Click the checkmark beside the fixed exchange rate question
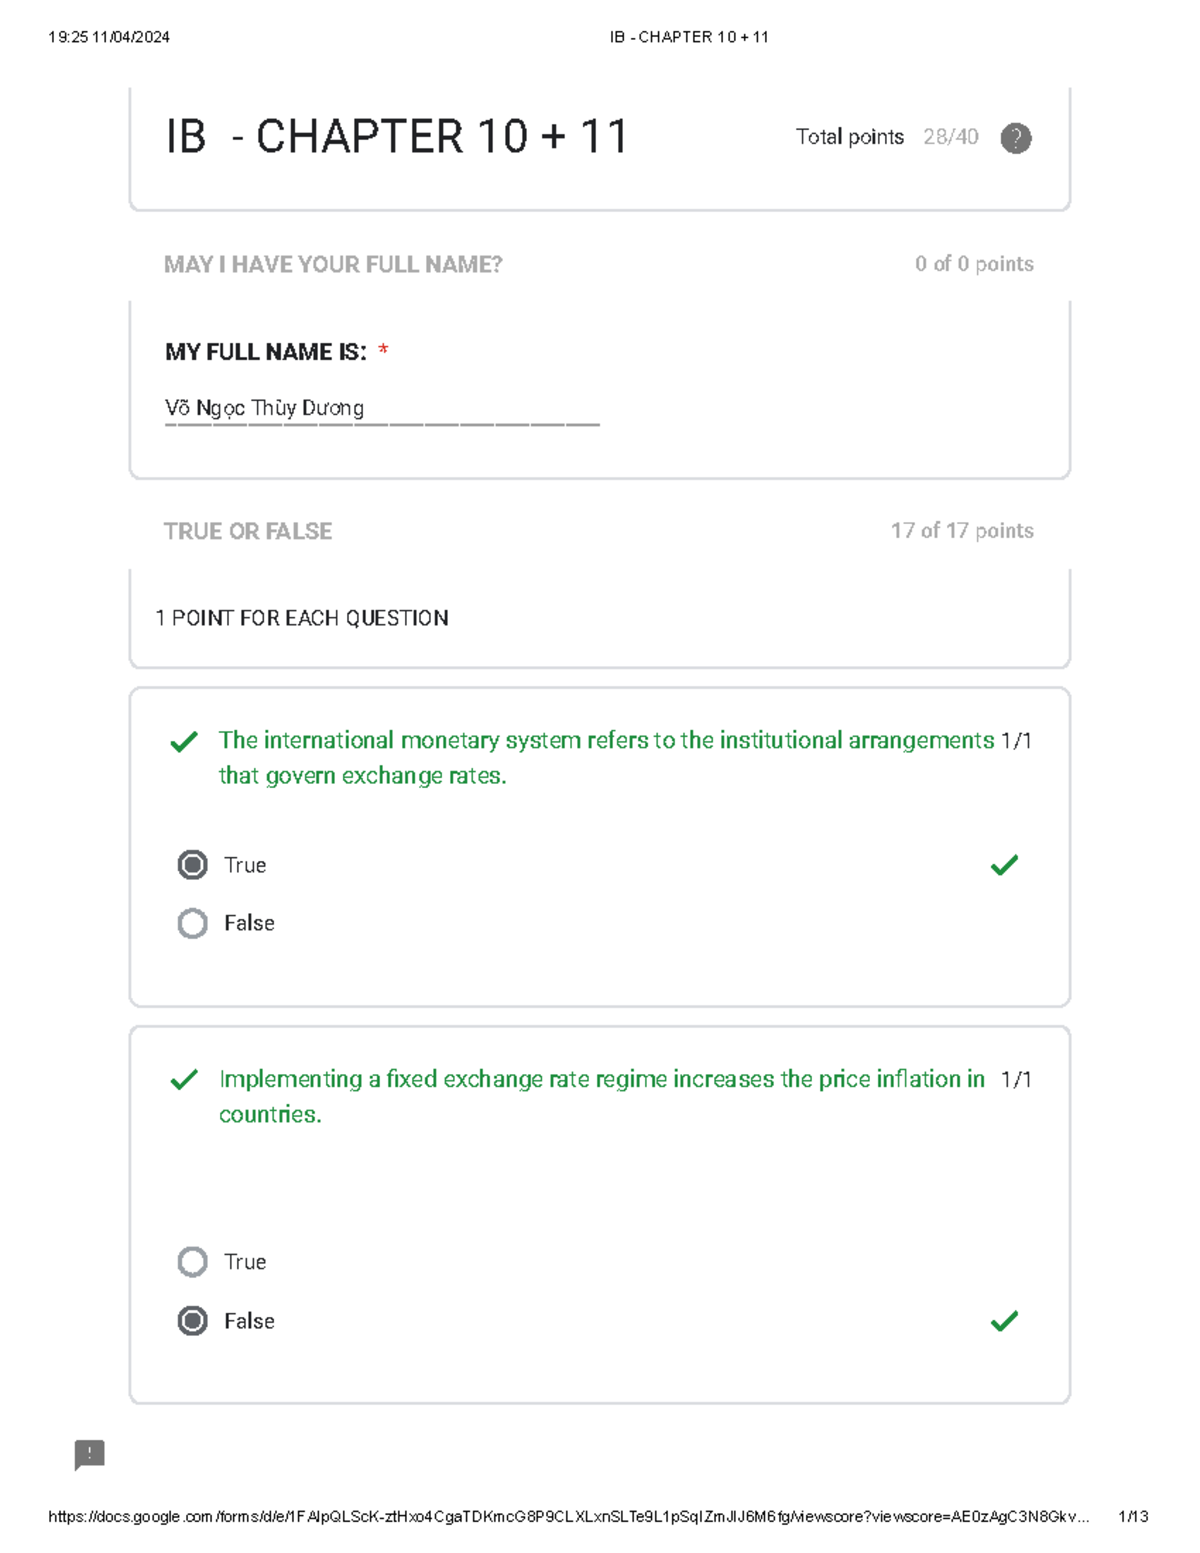Image resolution: width=1200 pixels, height=1553 pixels. click(x=184, y=1081)
